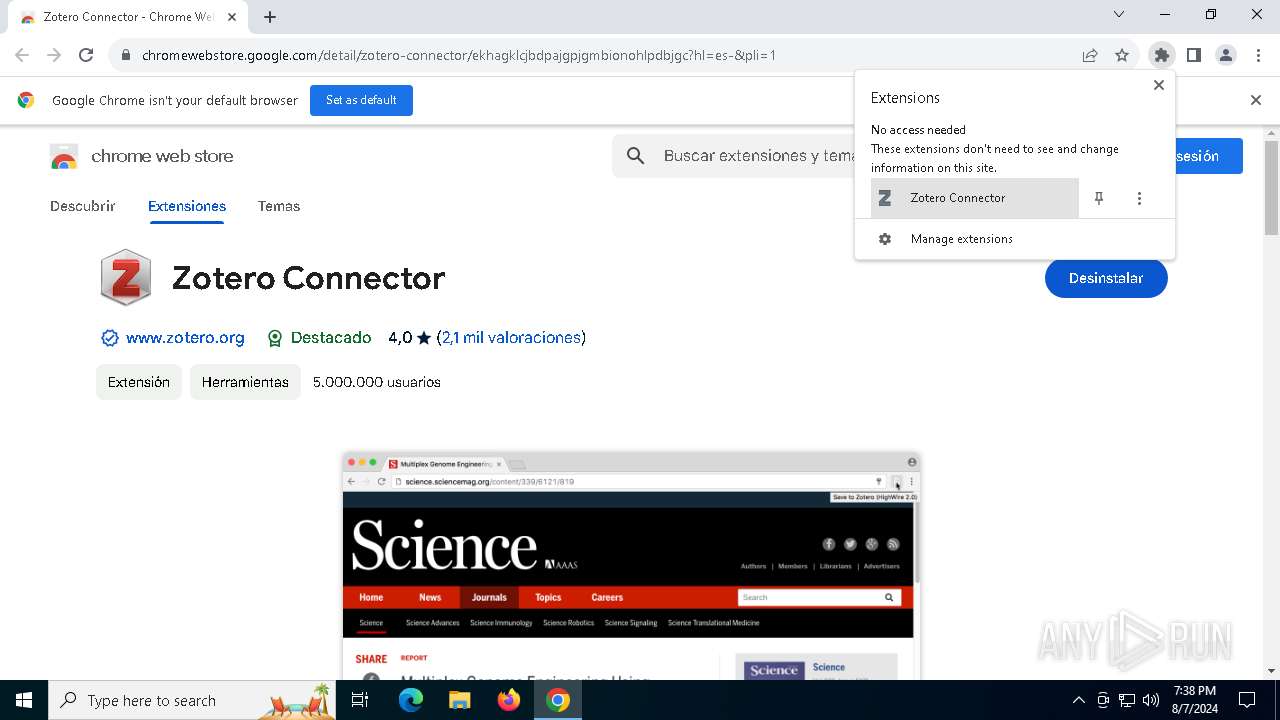Screen dimensions: 1280x720
Task: Close the Zotero Connector browser tab
Action: tap(232, 17)
